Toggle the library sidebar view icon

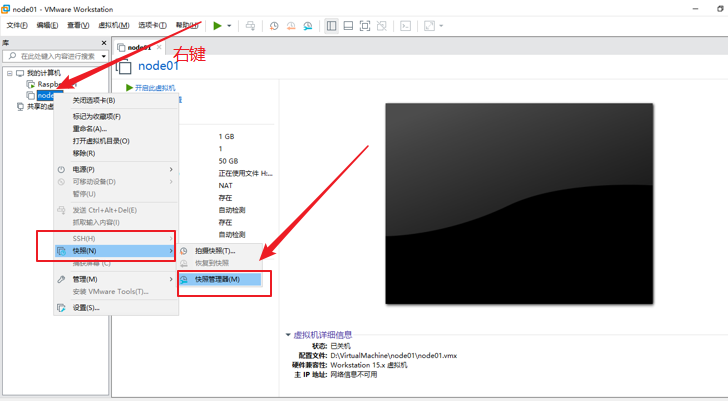click(x=332, y=26)
